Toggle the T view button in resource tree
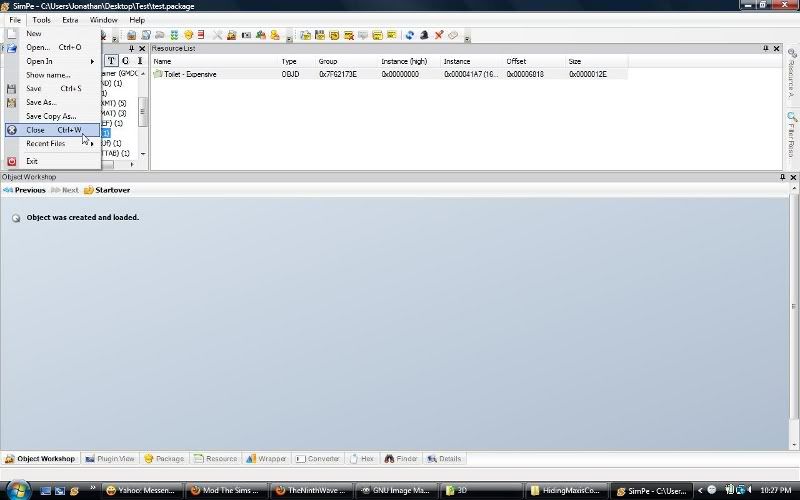This screenshot has width=800, height=500. tap(112, 61)
